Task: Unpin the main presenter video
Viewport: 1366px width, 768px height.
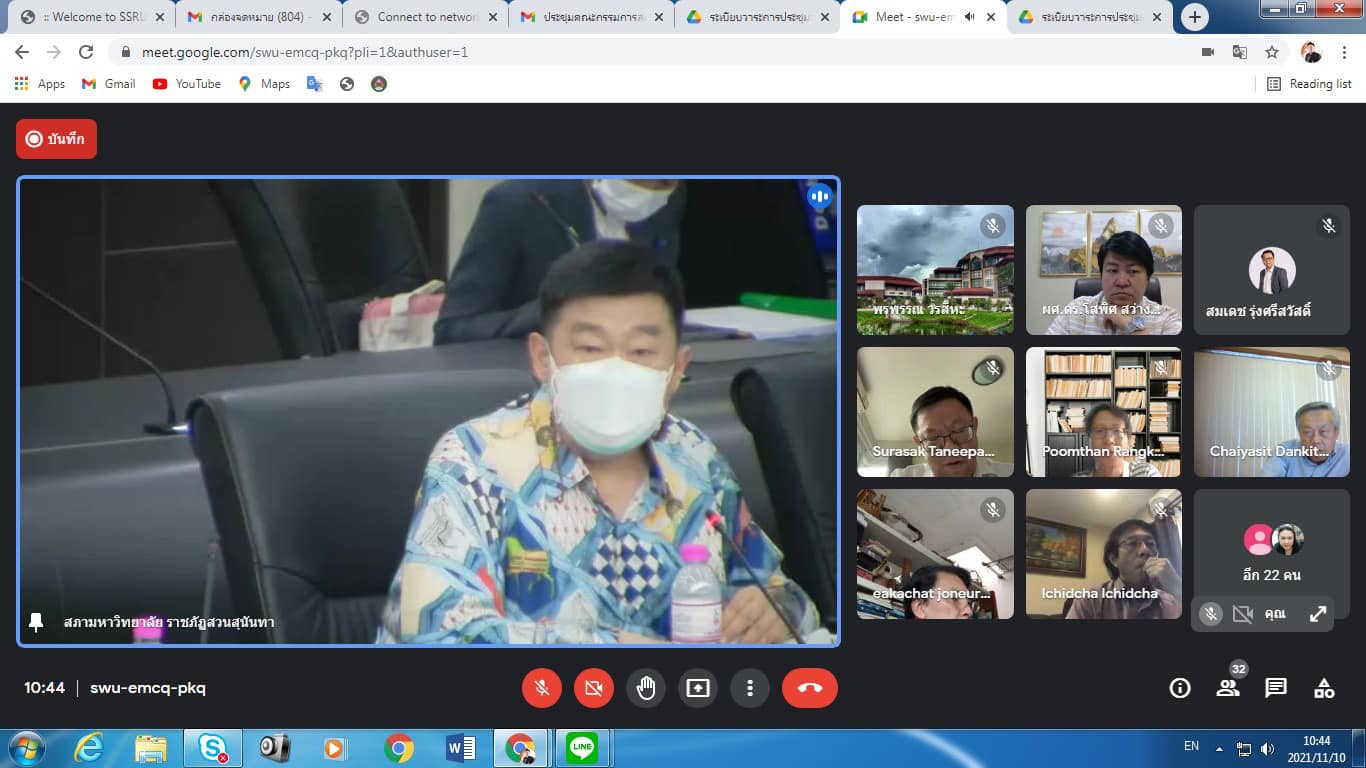Action: (x=36, y=622)
